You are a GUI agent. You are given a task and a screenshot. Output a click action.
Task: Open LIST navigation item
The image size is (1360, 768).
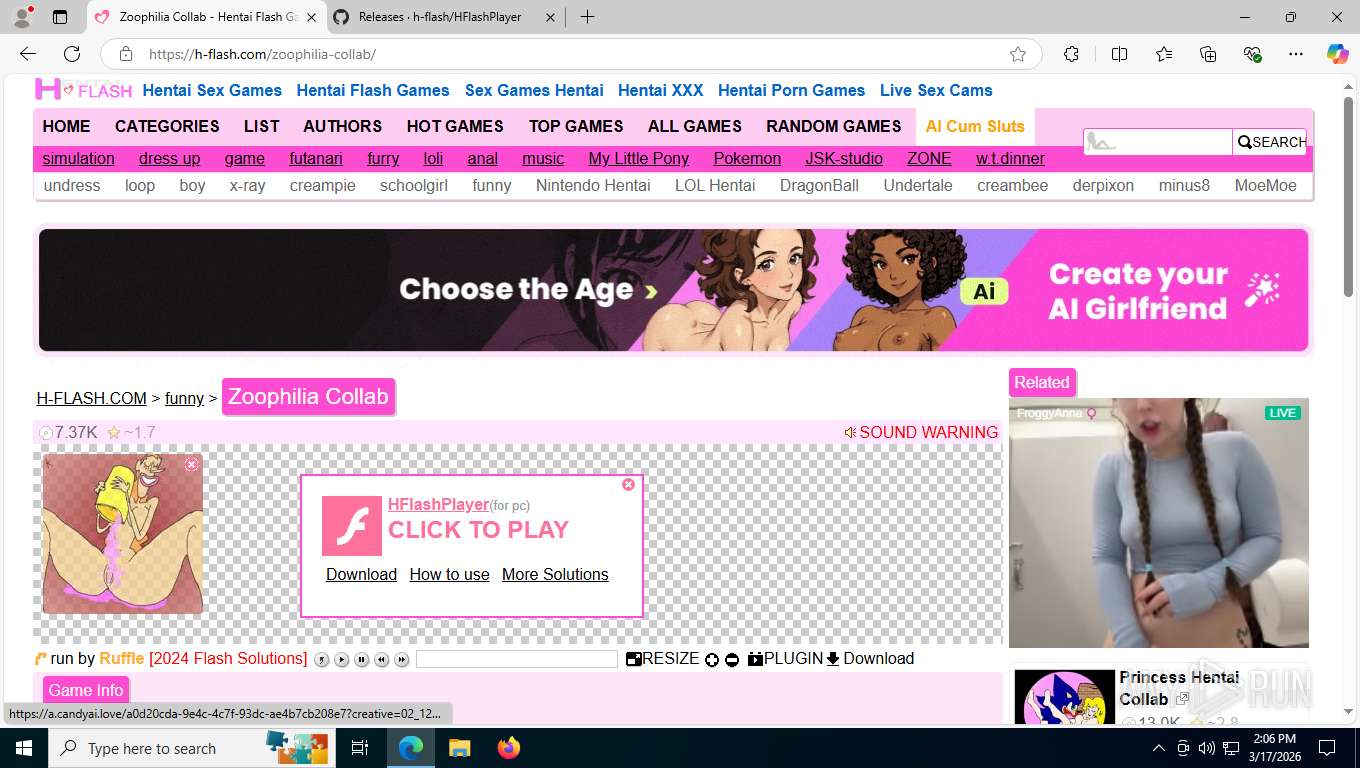click(261, 126)
